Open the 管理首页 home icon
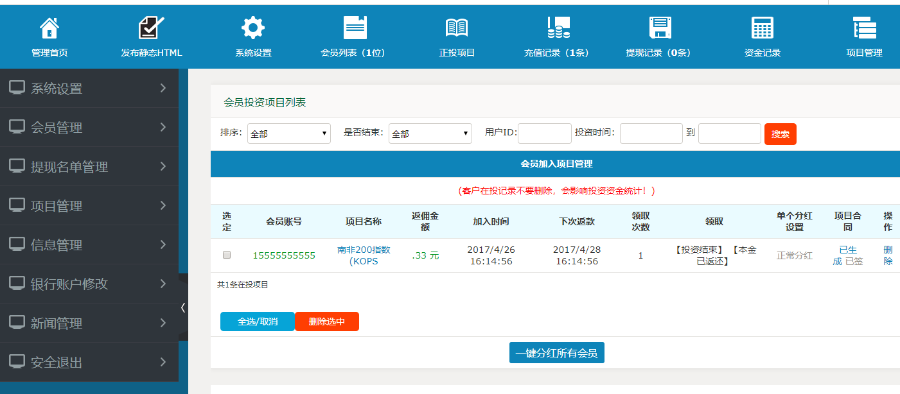The height and width of the screenshot is (394, 900). (49, 28)
